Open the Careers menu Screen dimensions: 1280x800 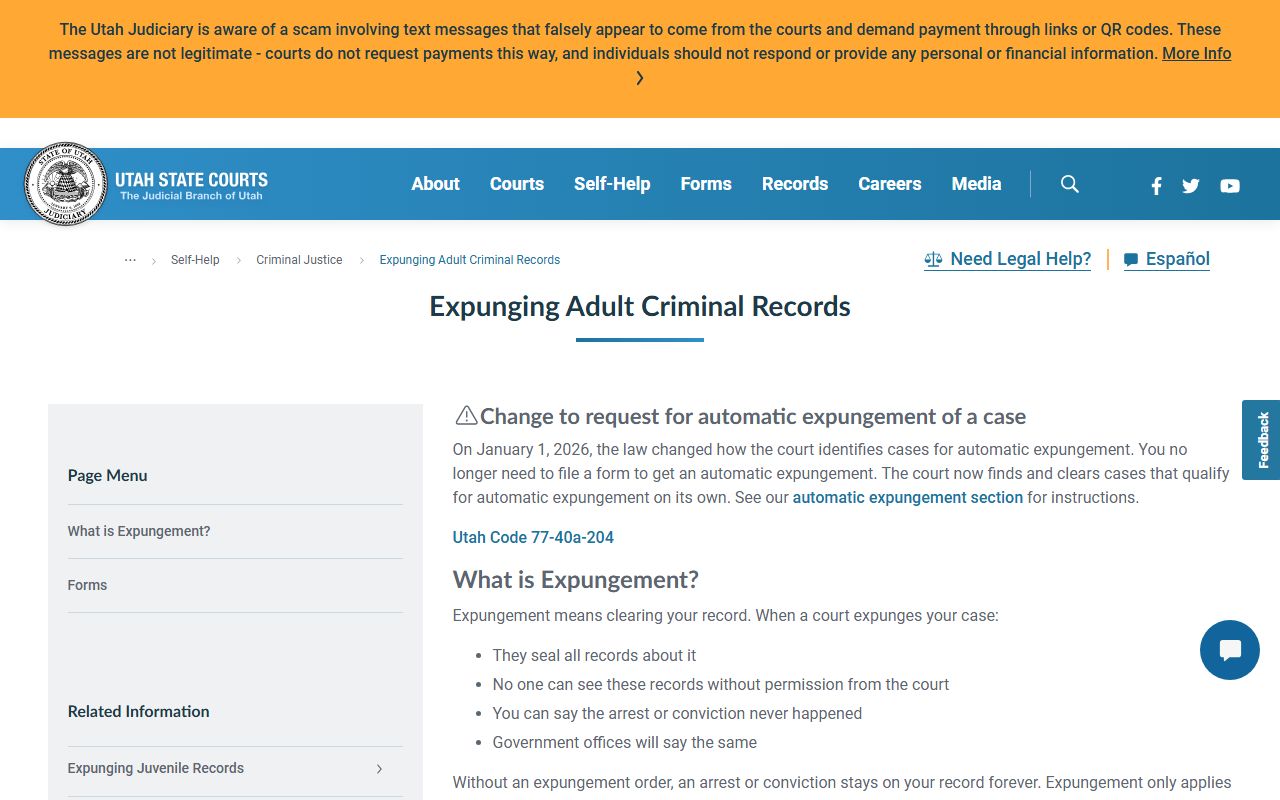890,184
